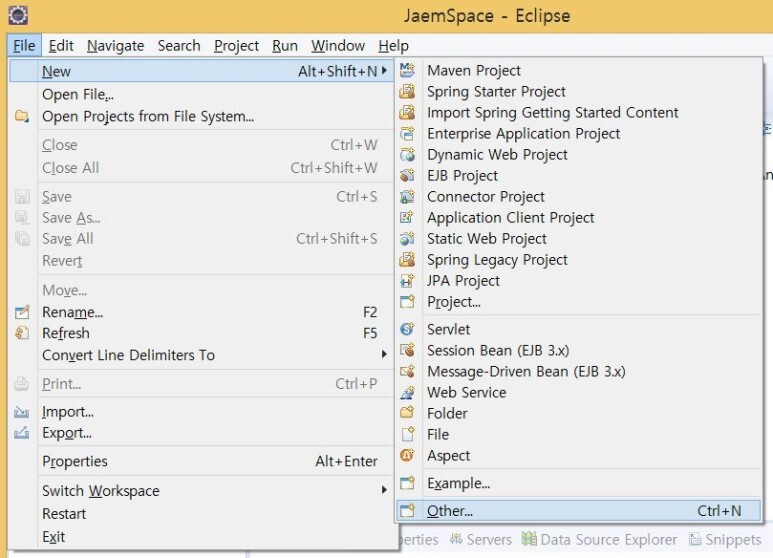
Task: Open the Run menu
Action: click(x=285, y=46)
